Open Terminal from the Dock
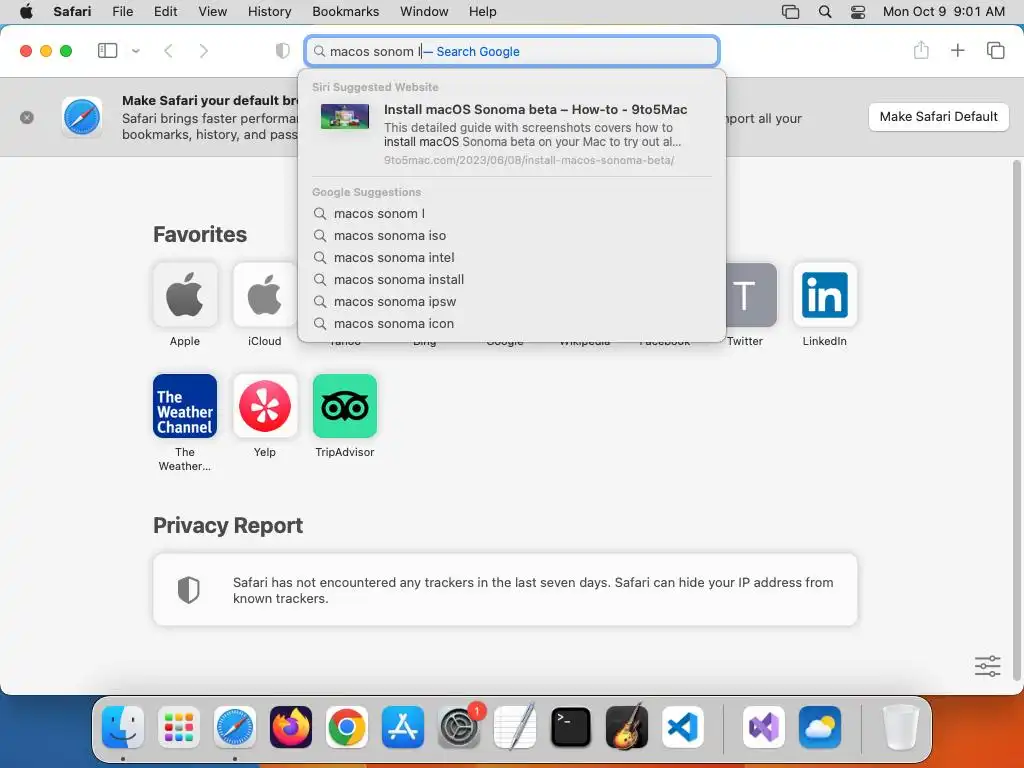1024x768 pixels. tap(571, 727)
